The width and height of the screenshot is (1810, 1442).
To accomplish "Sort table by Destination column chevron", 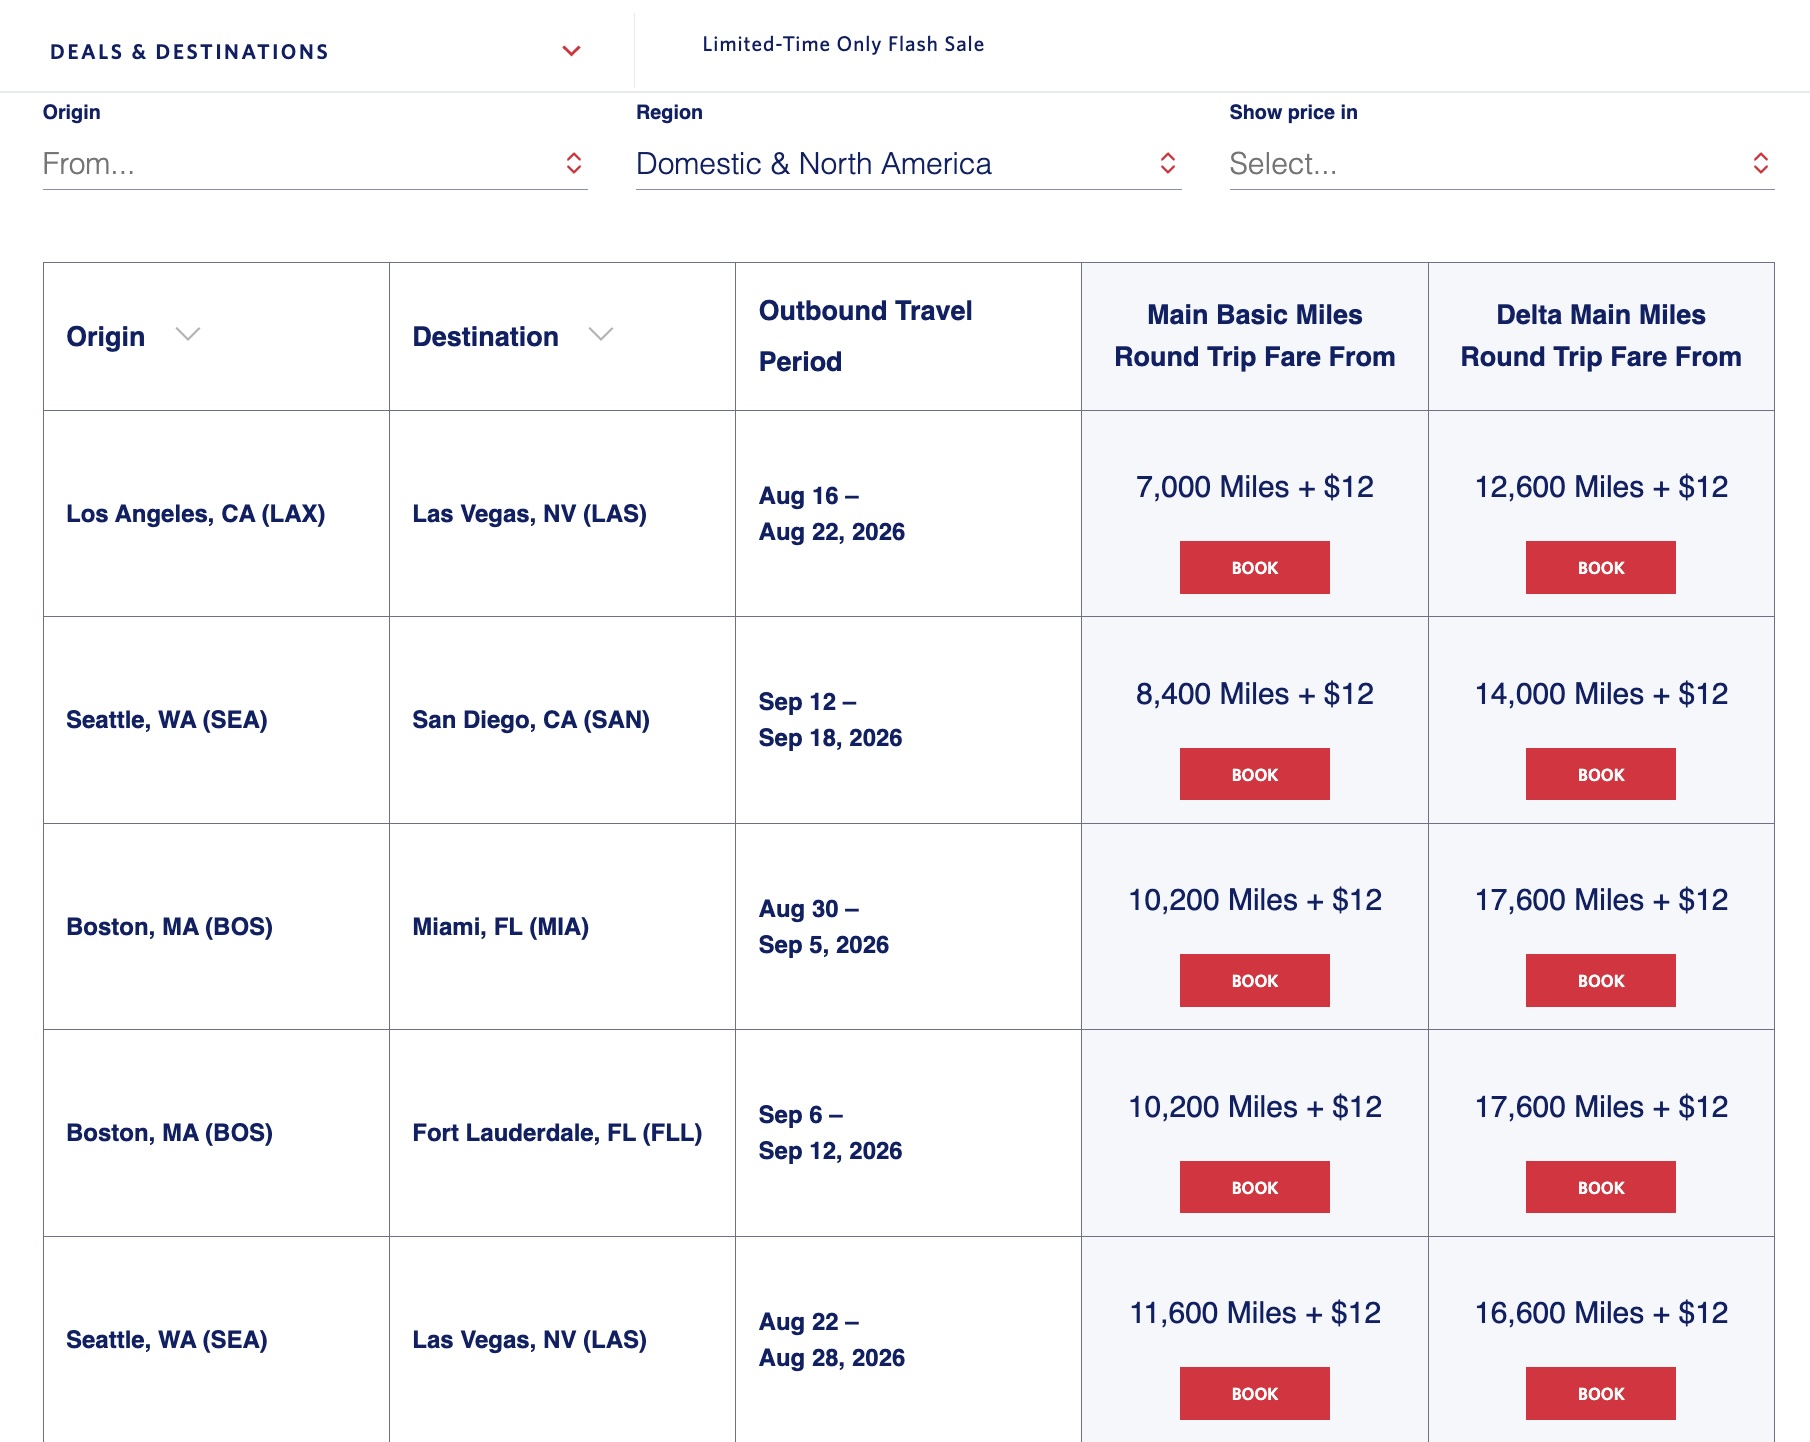I will [x=601, y=334].
